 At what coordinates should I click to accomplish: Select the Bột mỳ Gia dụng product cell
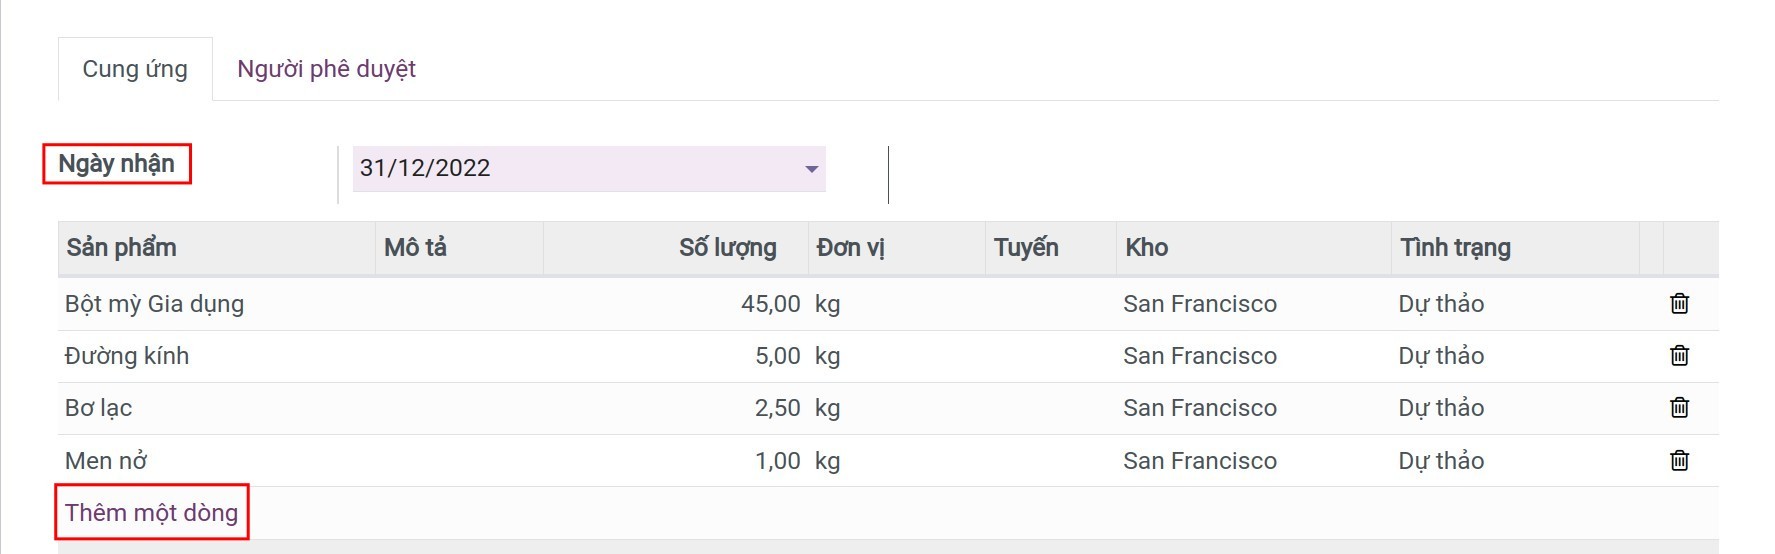click(x=154, y=304)
